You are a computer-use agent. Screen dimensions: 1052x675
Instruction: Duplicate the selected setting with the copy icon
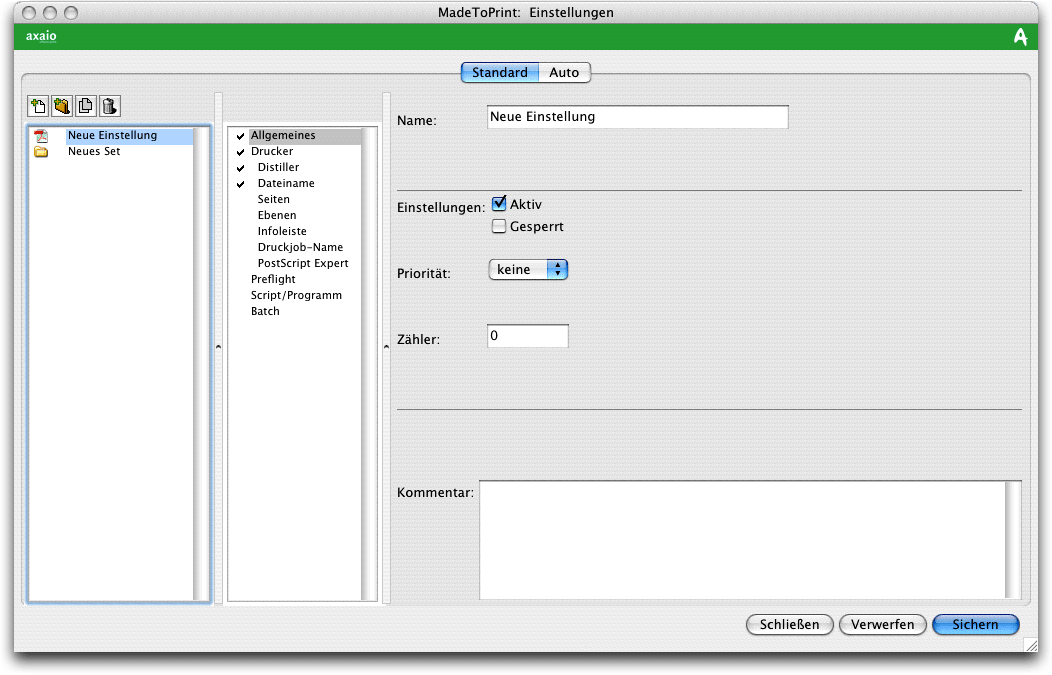click(x=85, y=106)
